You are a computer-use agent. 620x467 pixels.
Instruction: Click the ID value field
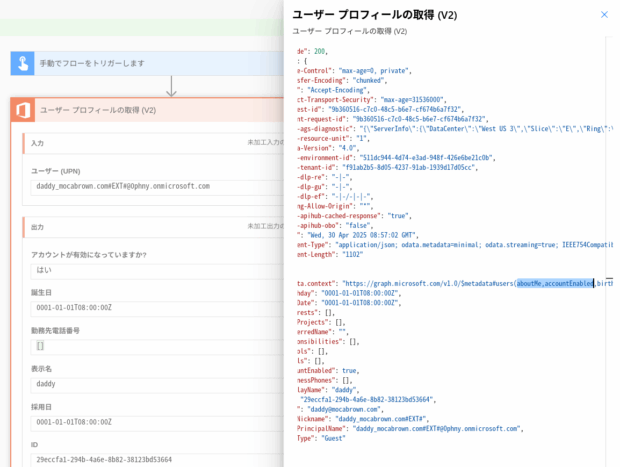point(157,460)
